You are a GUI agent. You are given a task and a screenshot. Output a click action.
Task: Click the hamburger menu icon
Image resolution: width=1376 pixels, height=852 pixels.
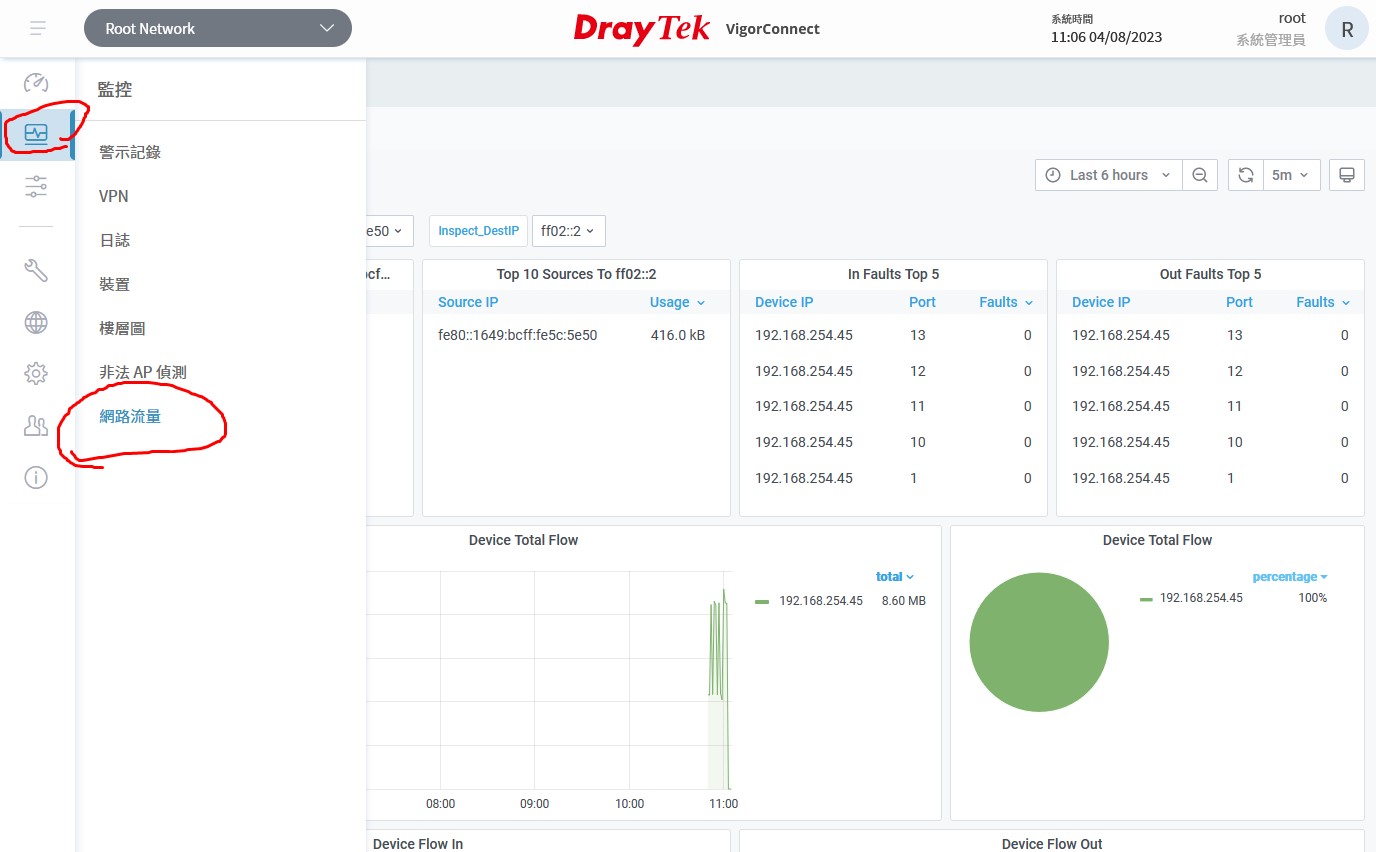(x=38, y=28)
